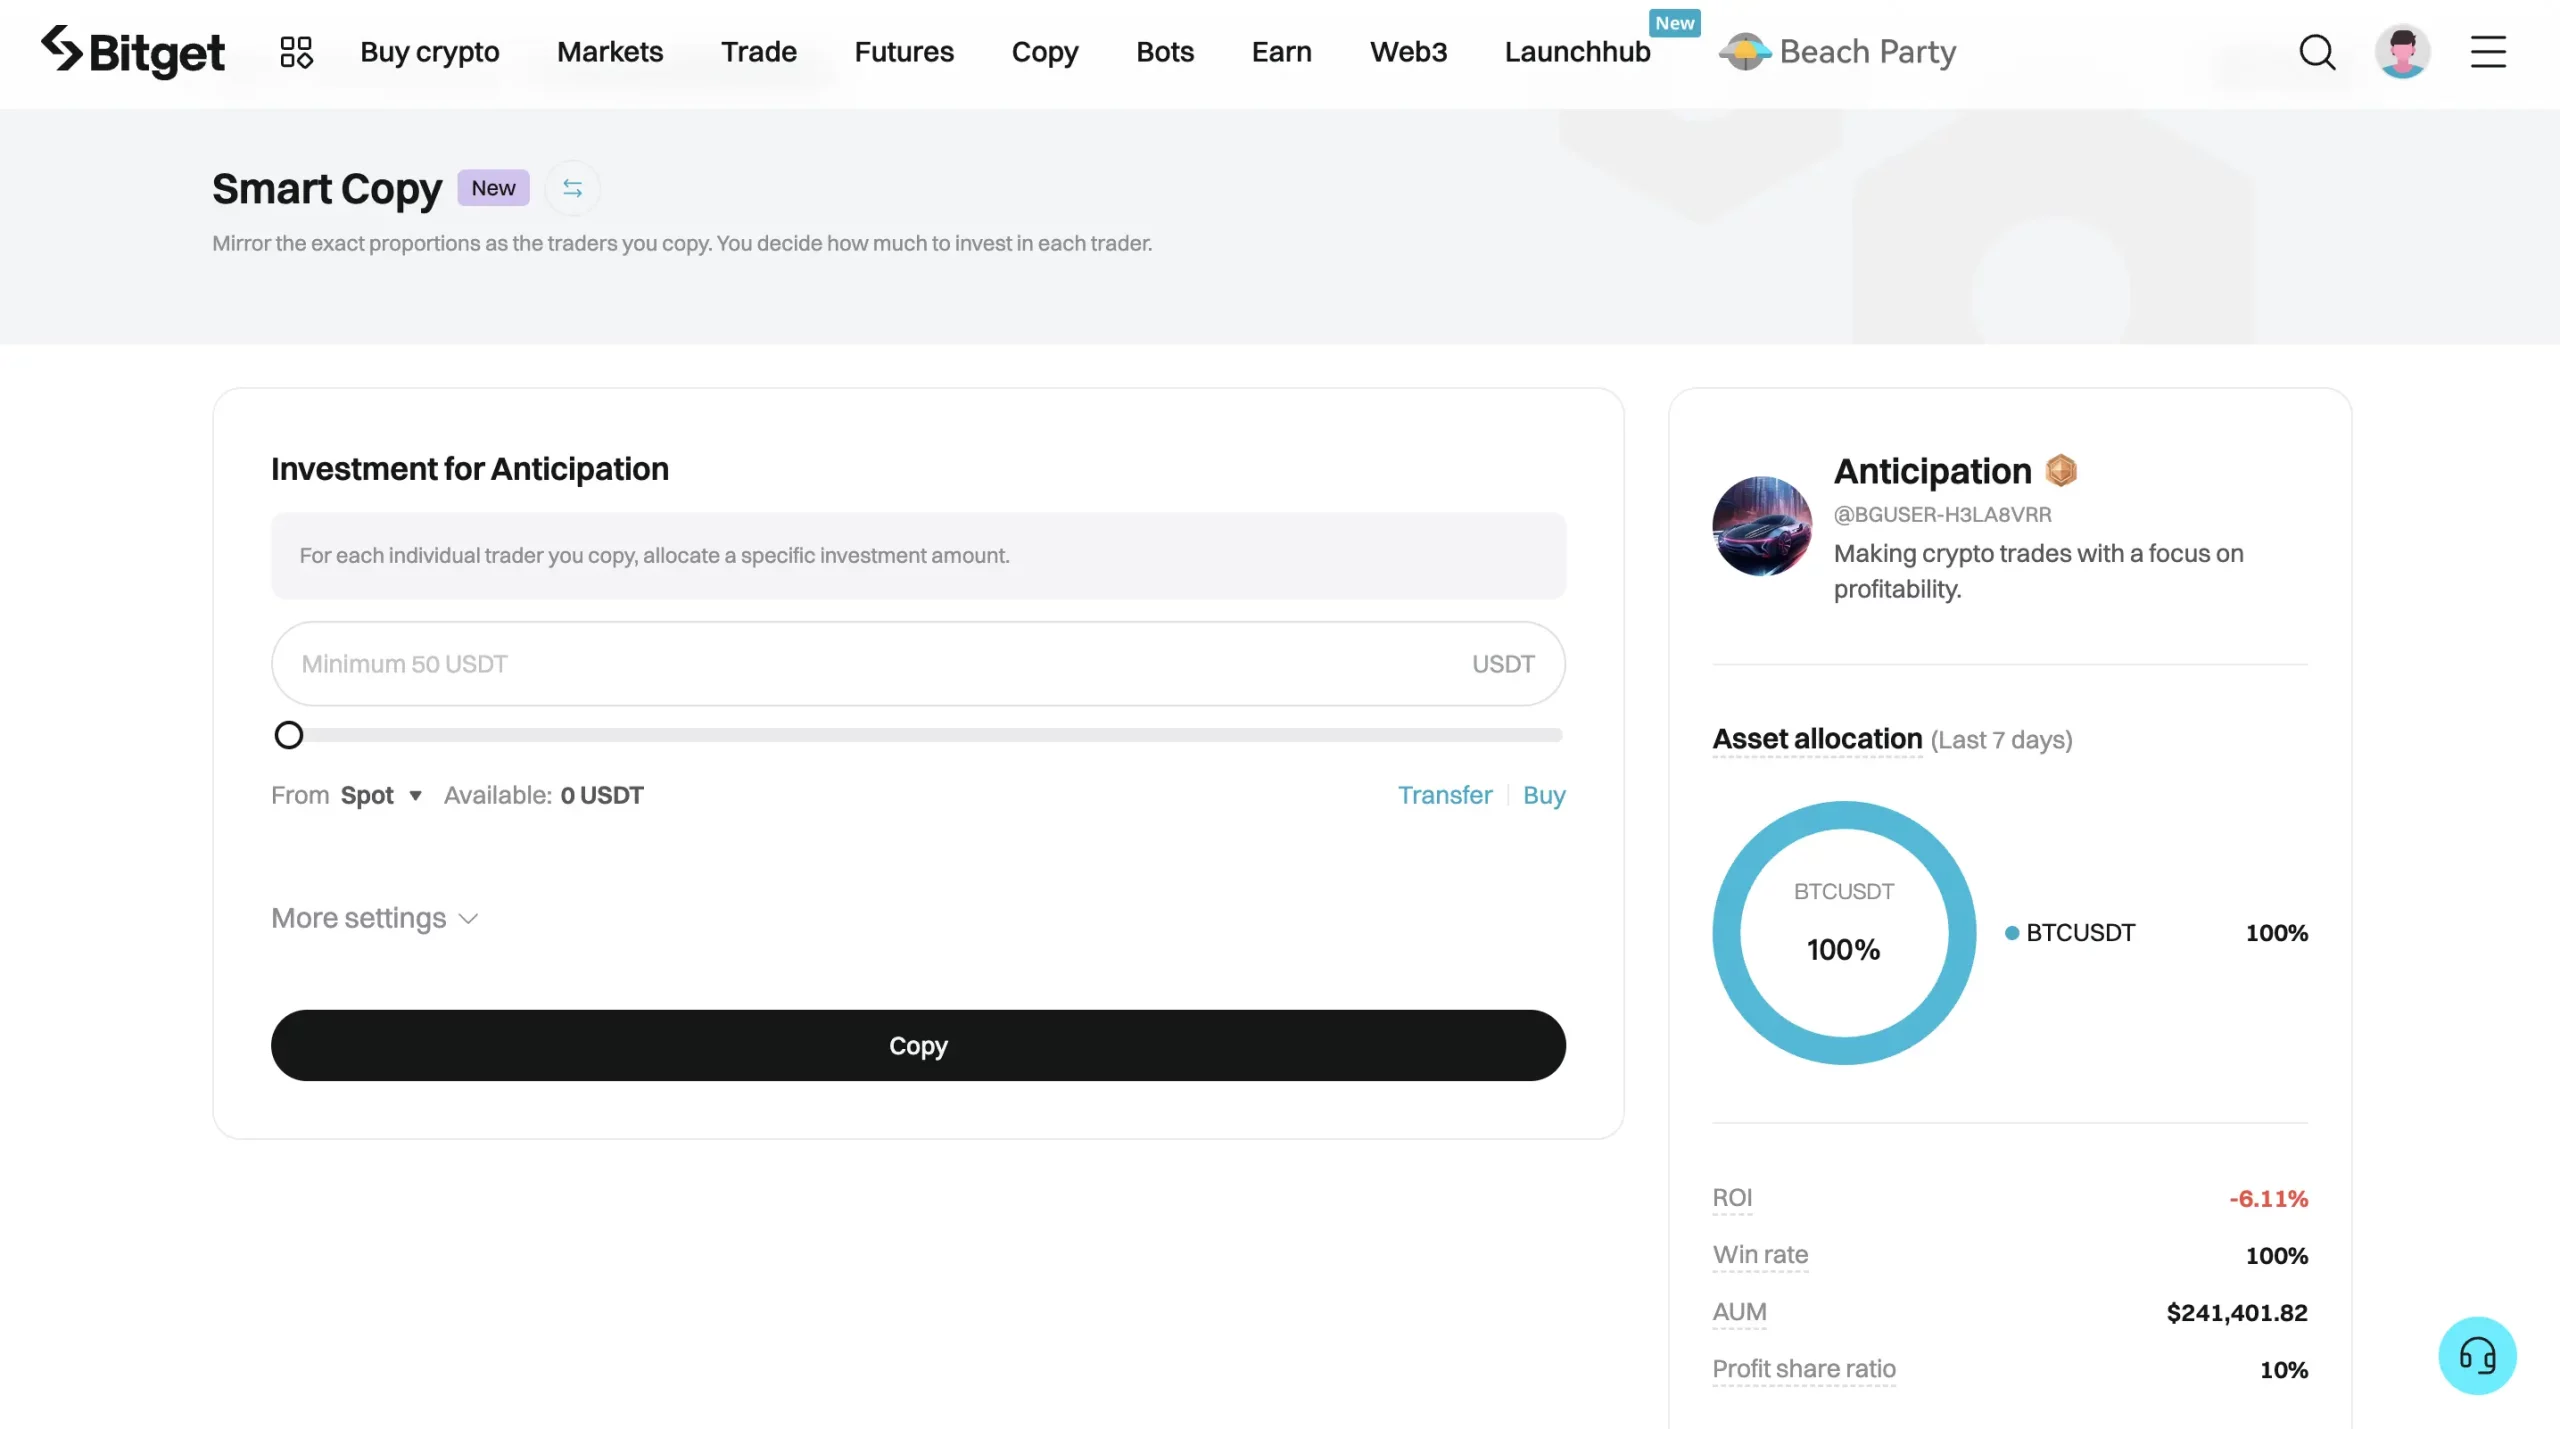Click the Available: 0 USDT balance text

pyautogui.click(x=544, y=795)
